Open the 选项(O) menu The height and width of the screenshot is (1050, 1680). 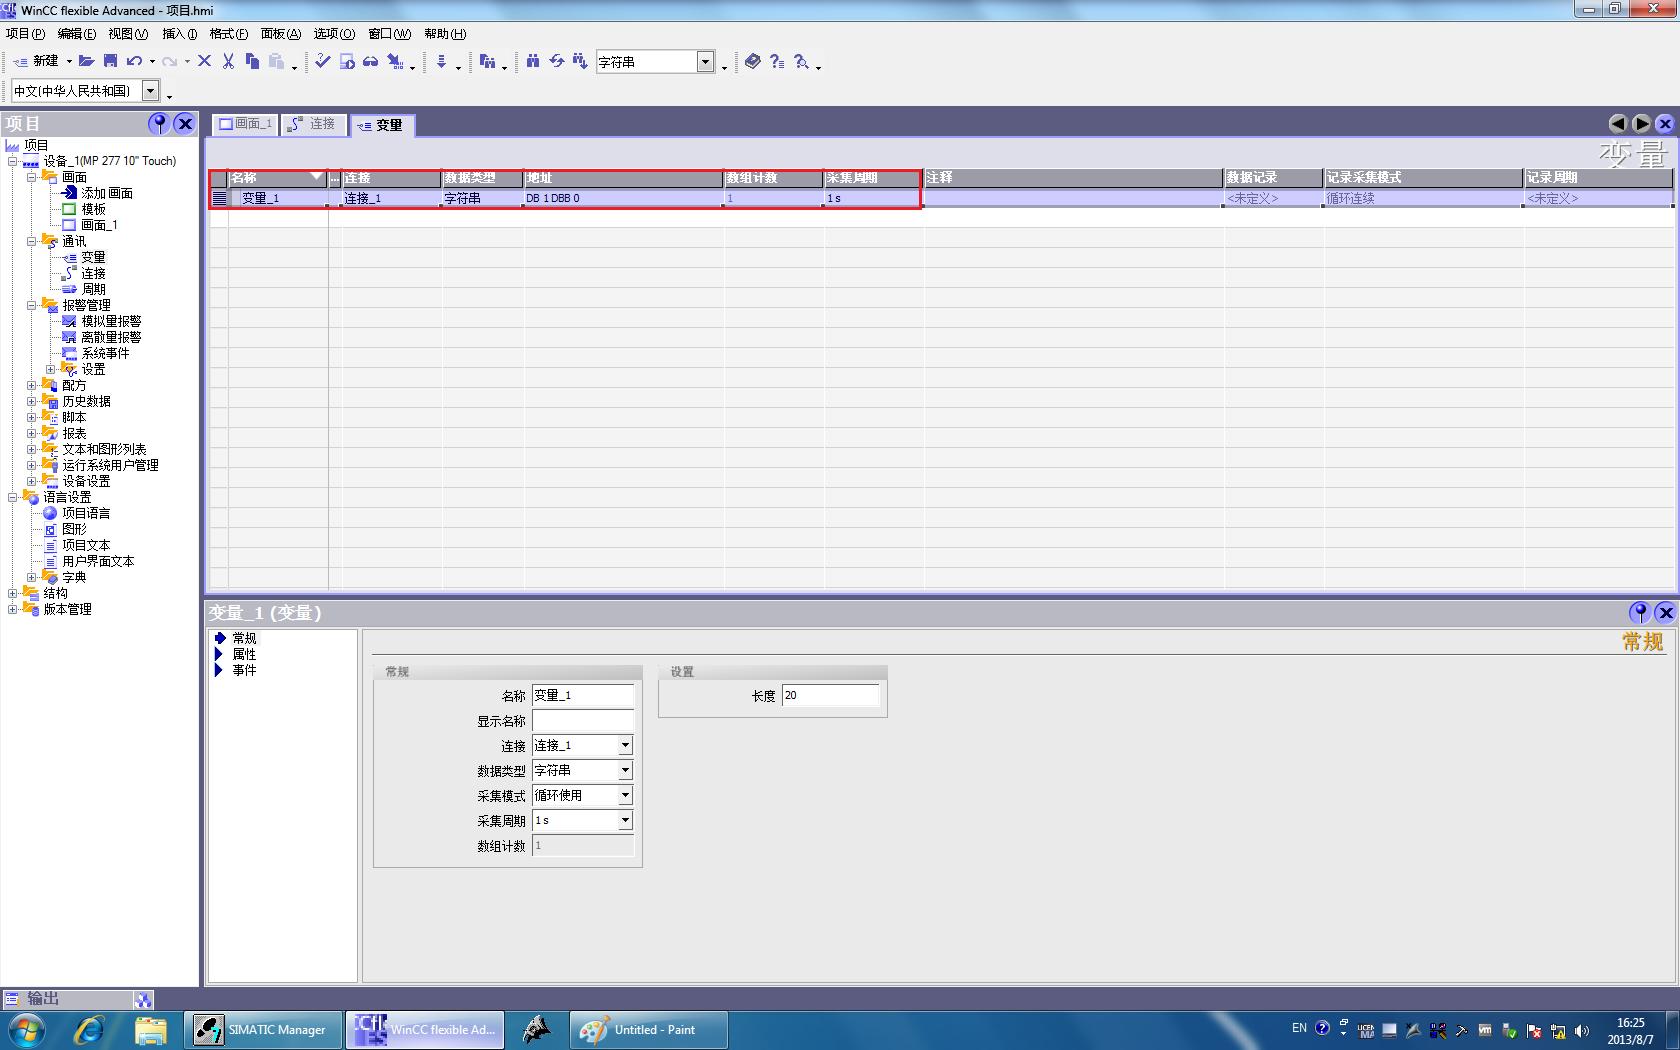tap(334, 34)
